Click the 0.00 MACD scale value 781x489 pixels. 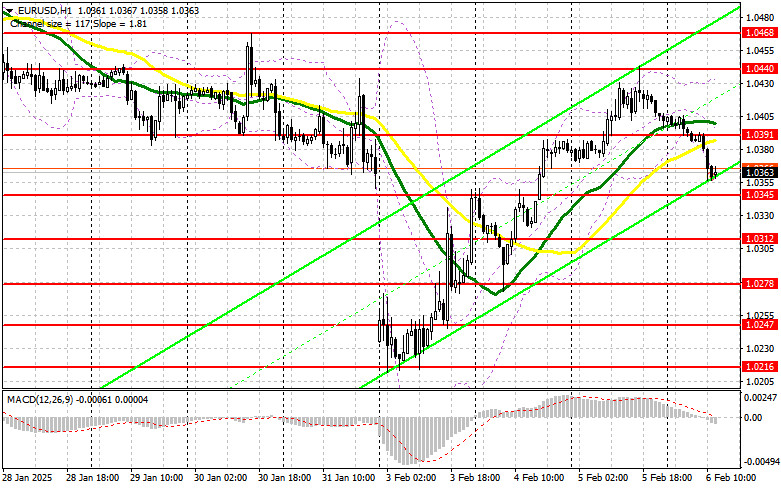(x=755, y=418)
